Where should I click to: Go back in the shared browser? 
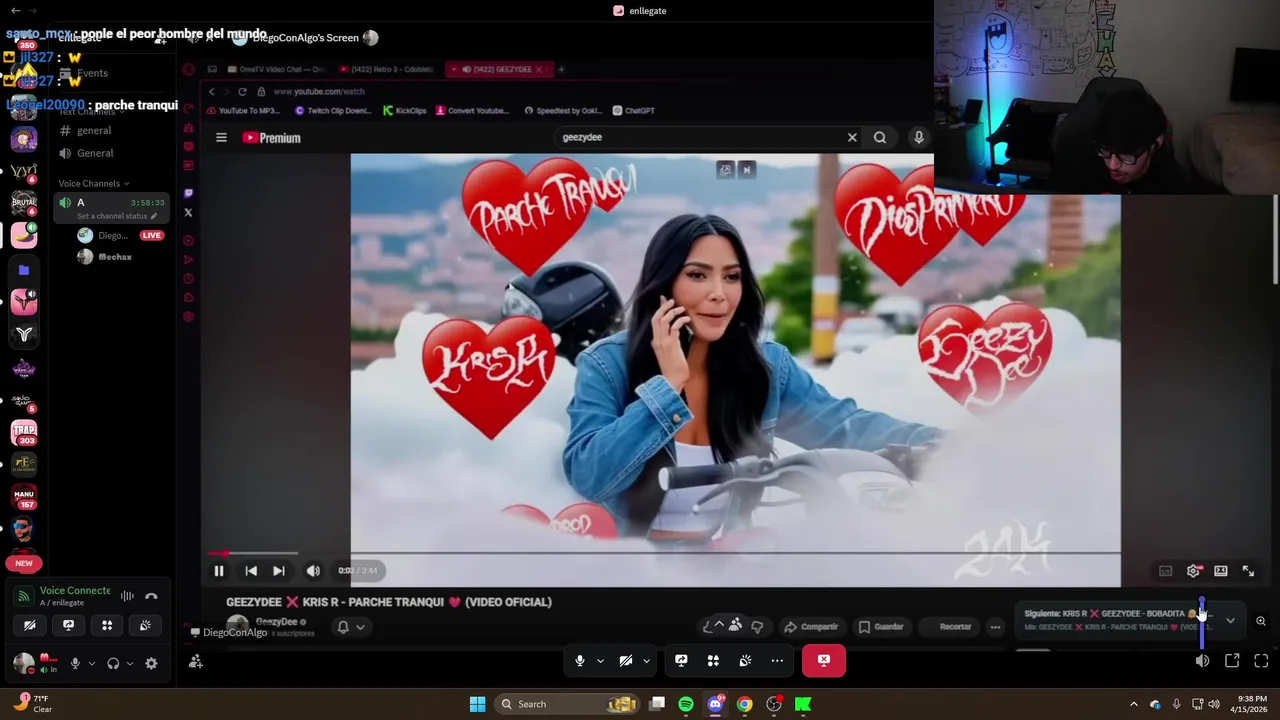211,91
